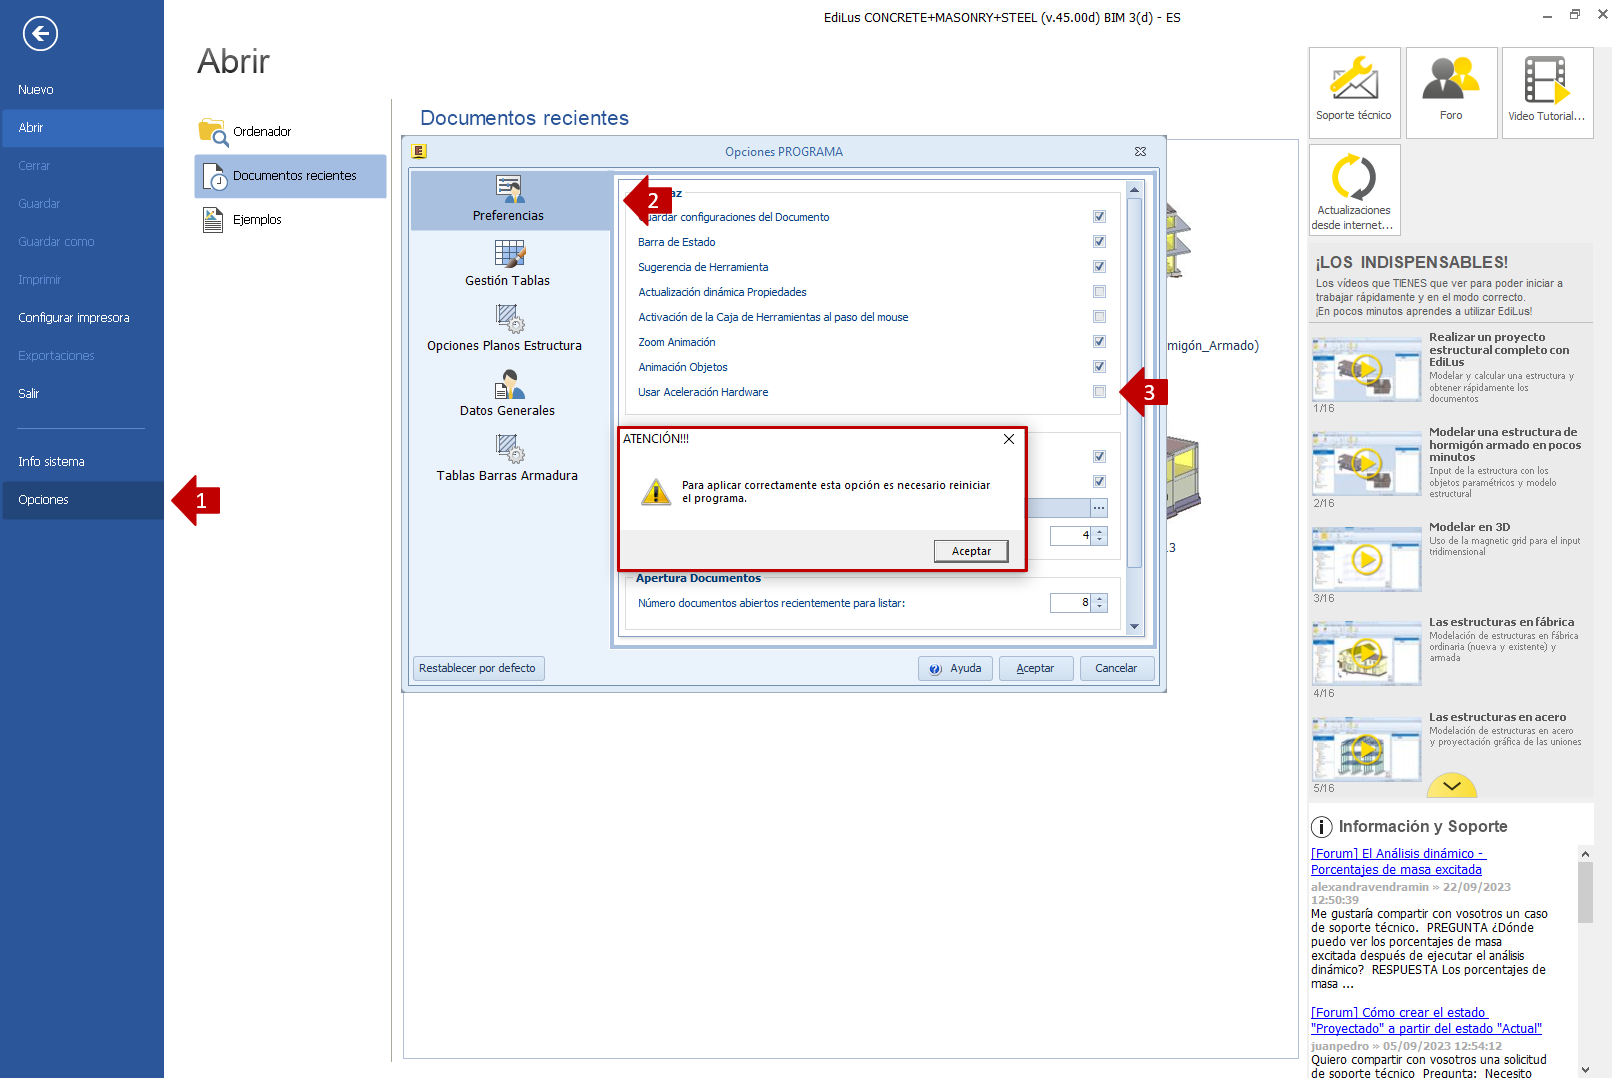
Task: Increase recent documents number stepper
Action: click(1100, 598)
